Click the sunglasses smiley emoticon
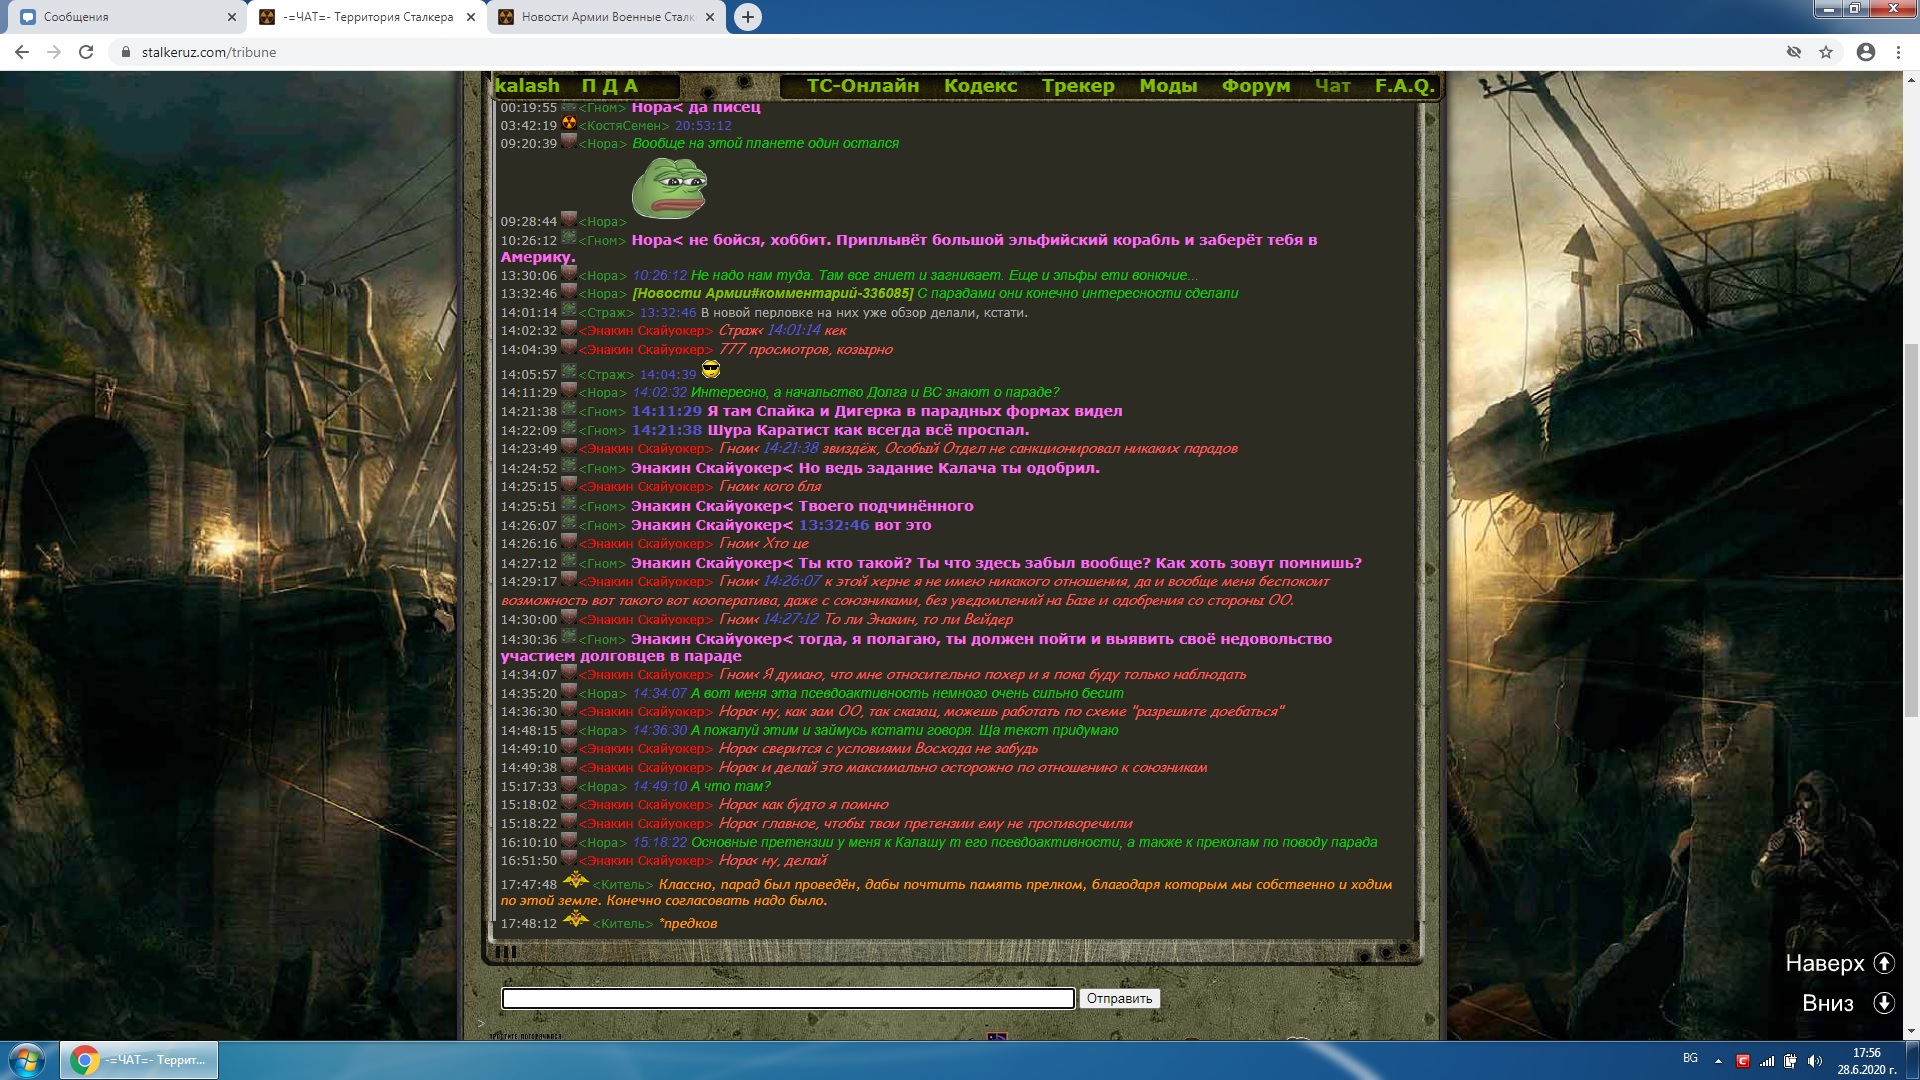This screenshot has height=1080, width=1920. (711, 370)
